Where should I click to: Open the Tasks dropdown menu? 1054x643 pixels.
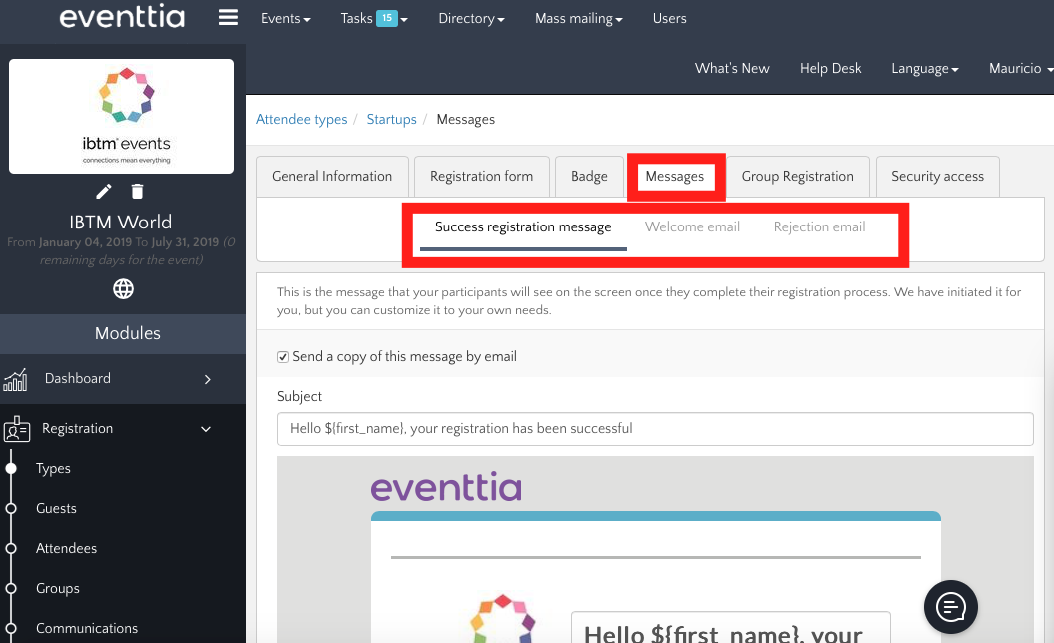coord(373,18)
